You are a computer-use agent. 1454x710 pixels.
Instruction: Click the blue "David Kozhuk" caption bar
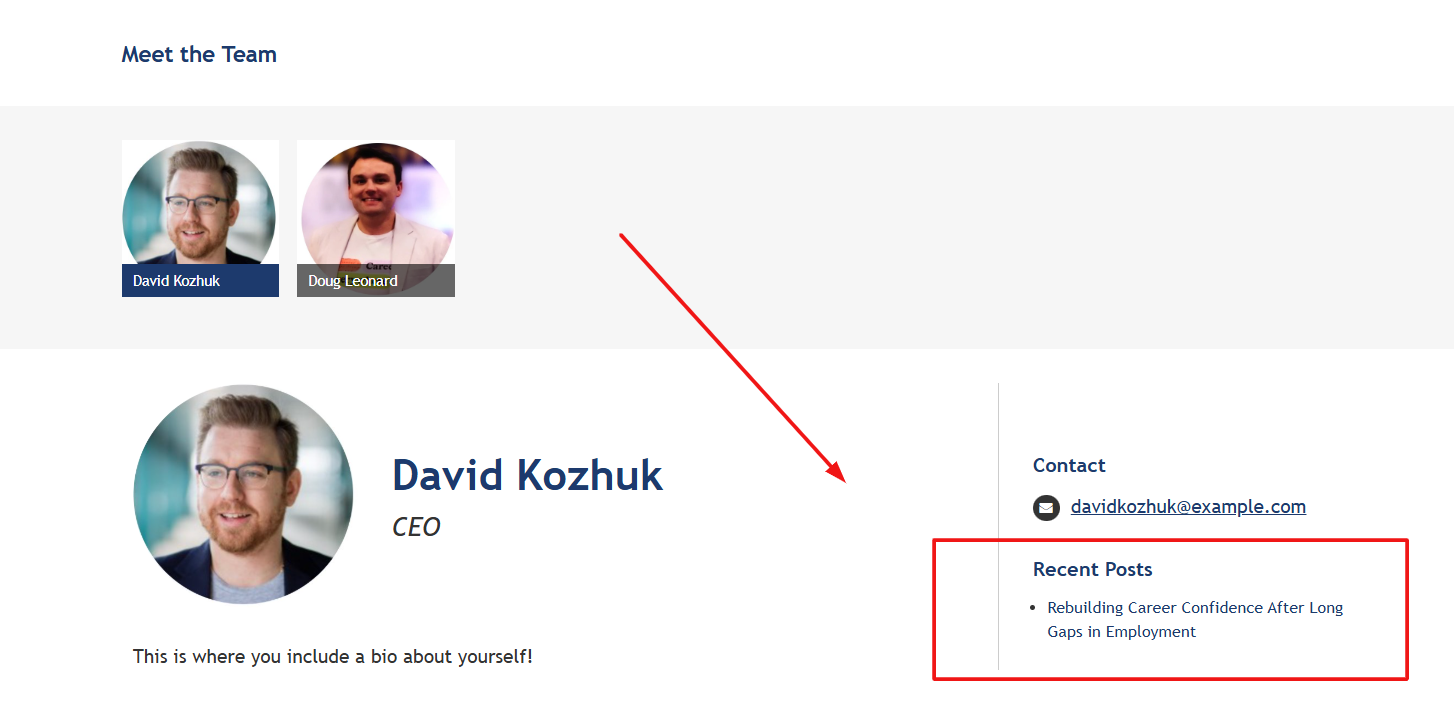[x=200, y=281]
